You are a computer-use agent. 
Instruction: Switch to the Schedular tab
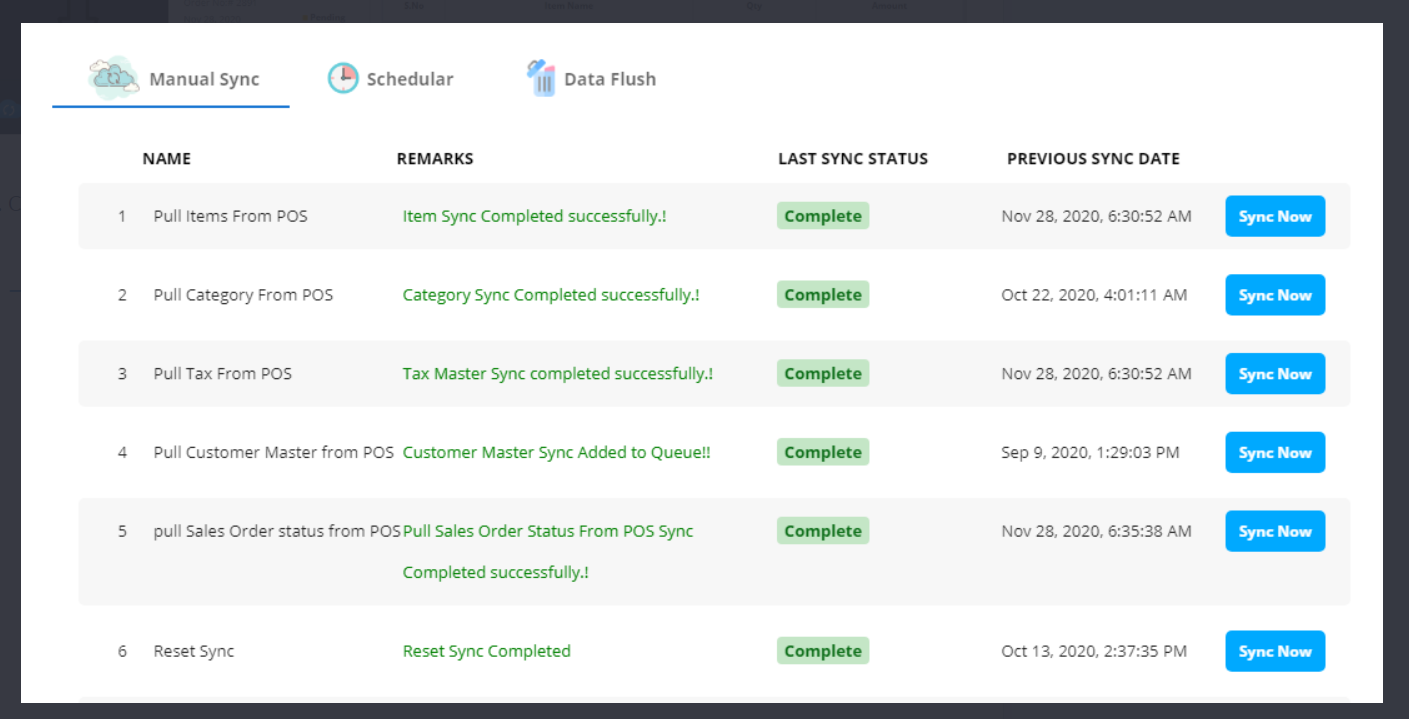[x=409, y=79]
